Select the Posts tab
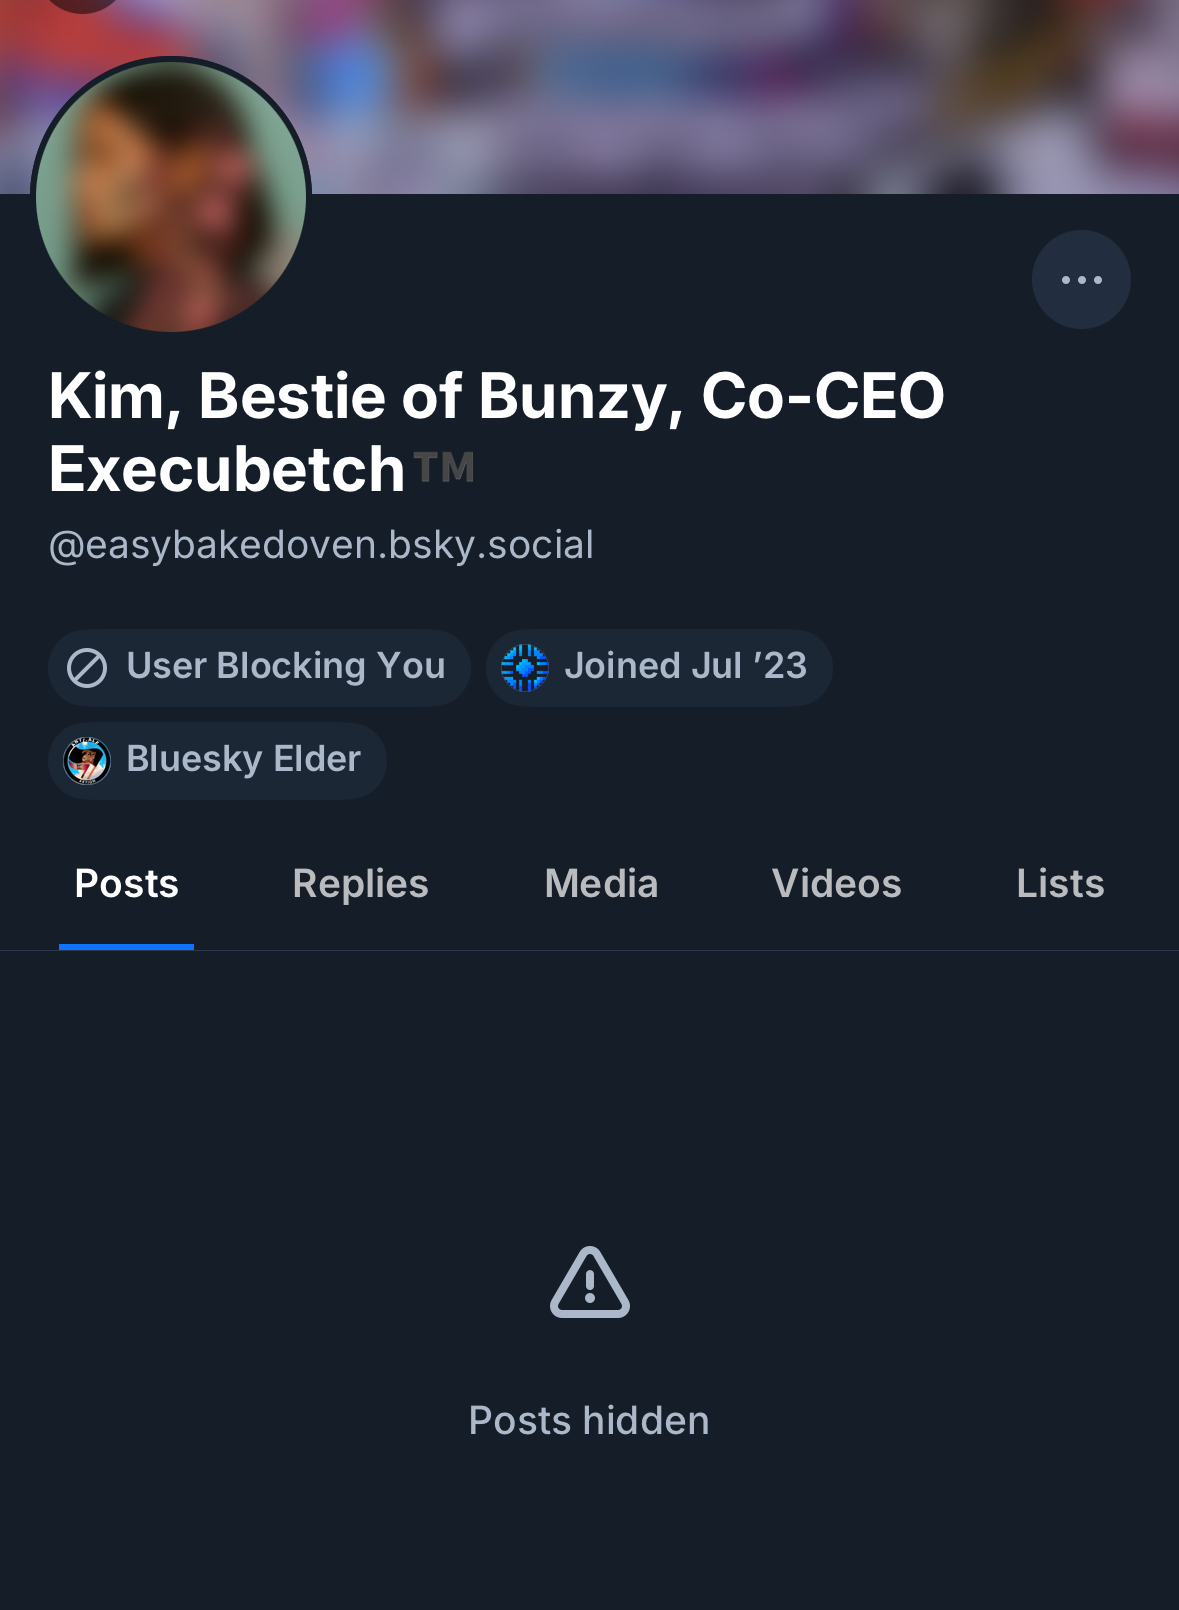Viewport: 1179px width, 1610px height. (127, 884)
